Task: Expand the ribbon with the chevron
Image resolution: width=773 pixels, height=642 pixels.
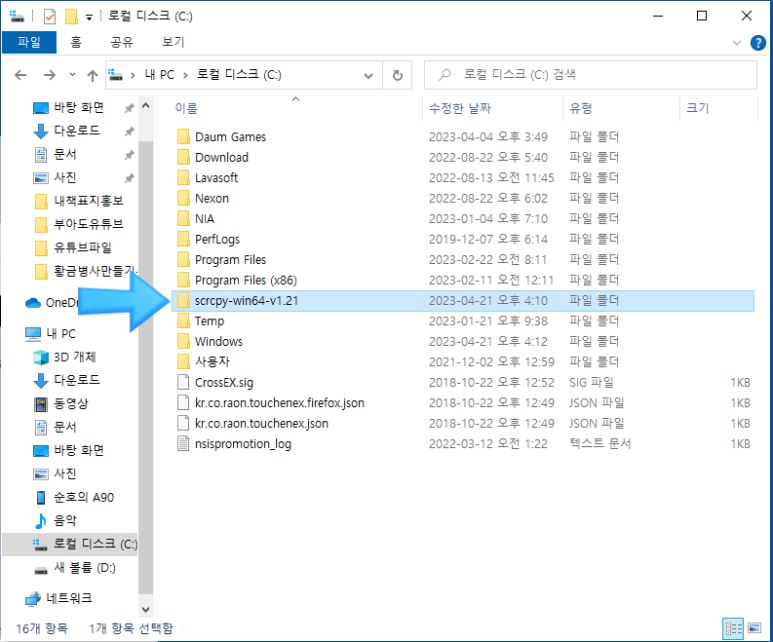Action: click(737, 43)
